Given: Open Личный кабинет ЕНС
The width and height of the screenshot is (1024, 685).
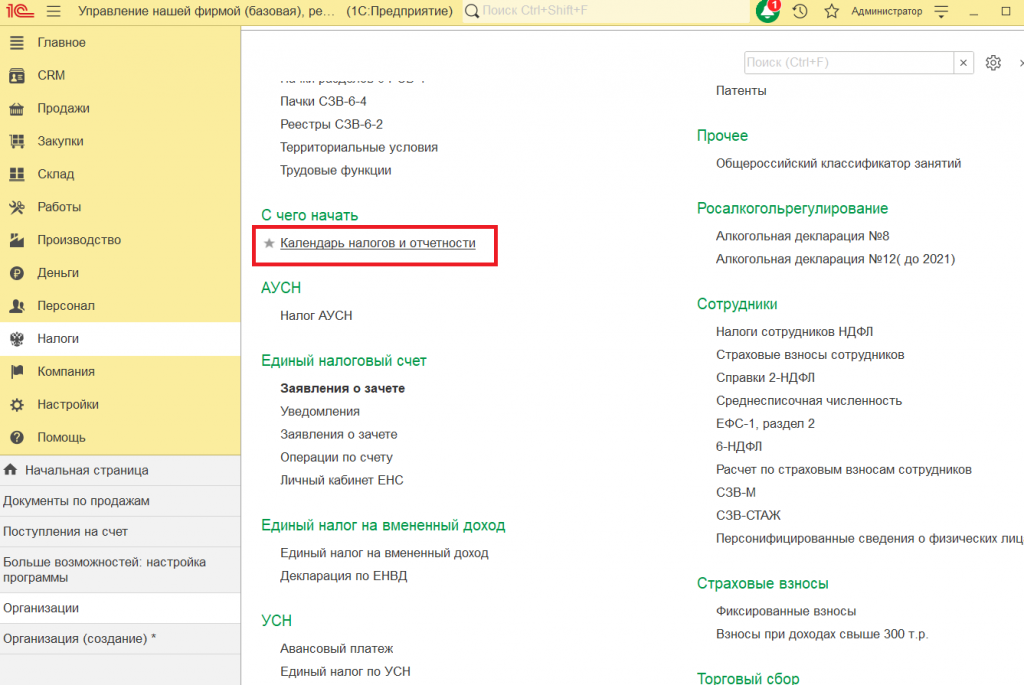Looking at the screenshot, I should [x=342, y=480].
